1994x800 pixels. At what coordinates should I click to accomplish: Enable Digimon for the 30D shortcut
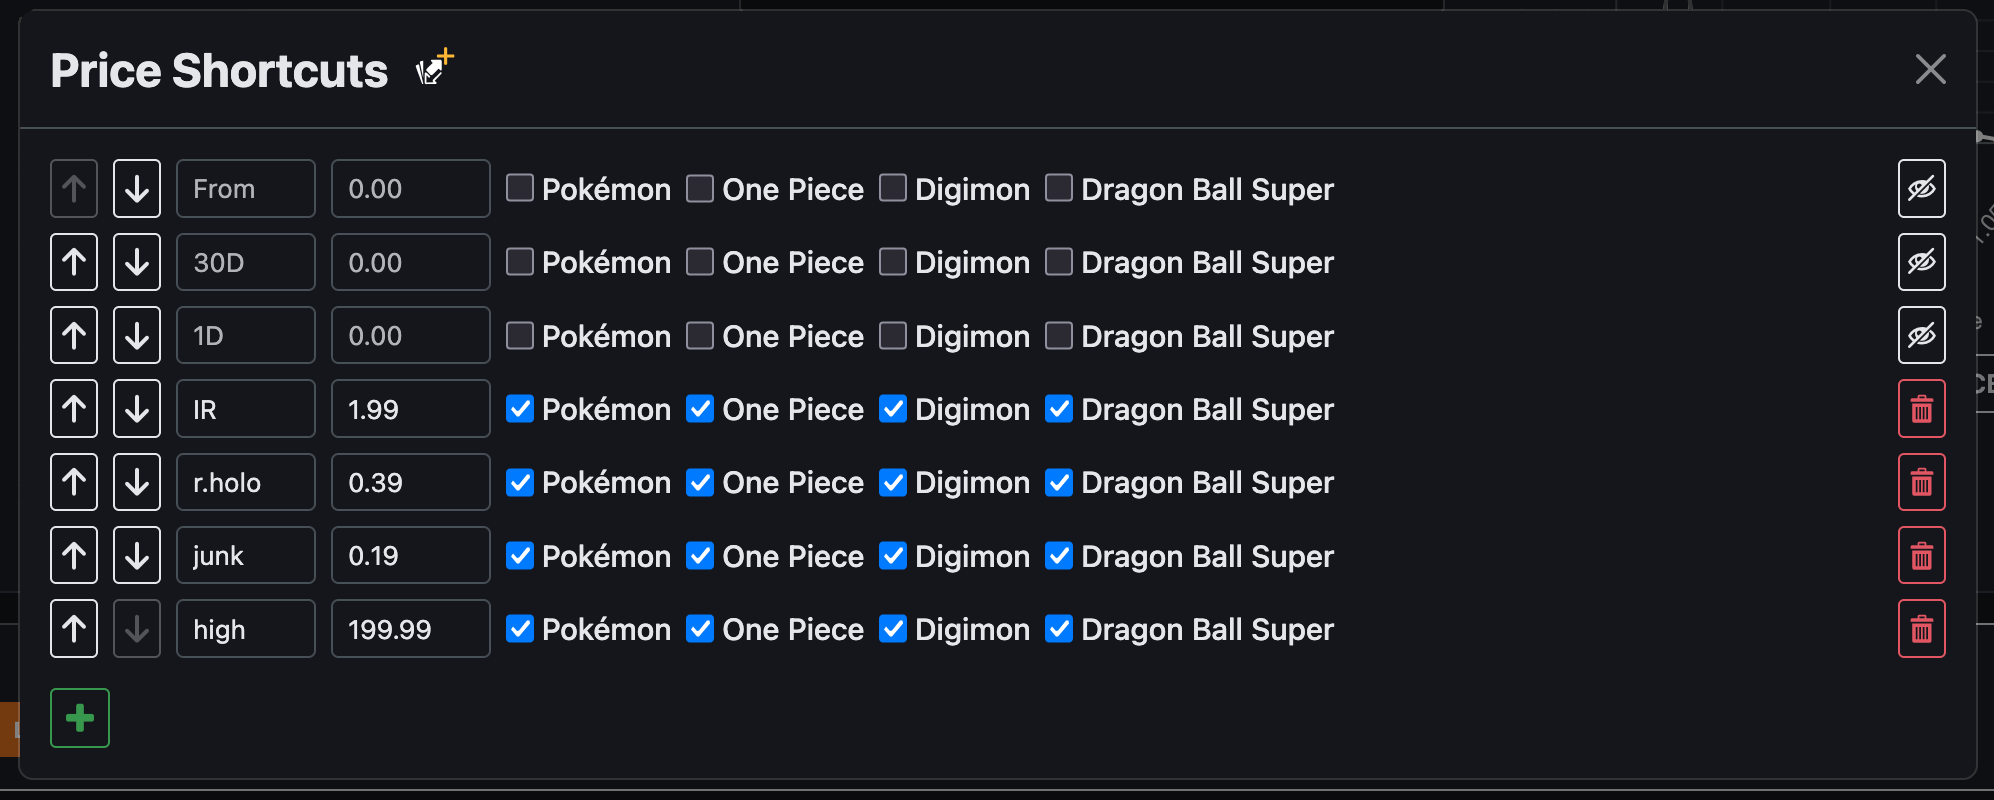893,261
